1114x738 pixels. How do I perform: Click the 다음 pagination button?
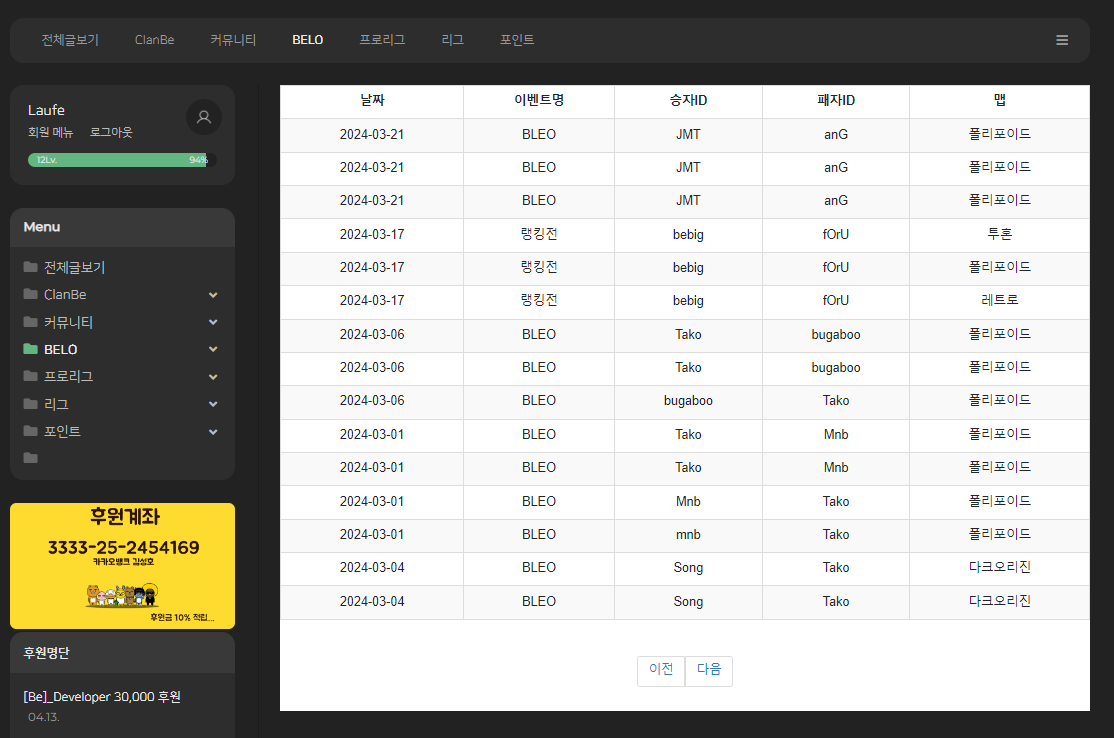tap(709, 671)
